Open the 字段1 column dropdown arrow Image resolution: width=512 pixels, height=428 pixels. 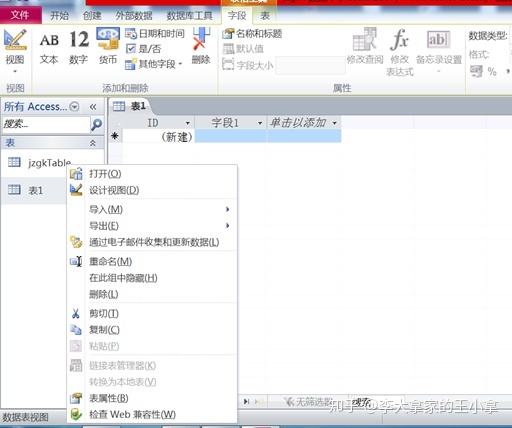click(260, 123)
